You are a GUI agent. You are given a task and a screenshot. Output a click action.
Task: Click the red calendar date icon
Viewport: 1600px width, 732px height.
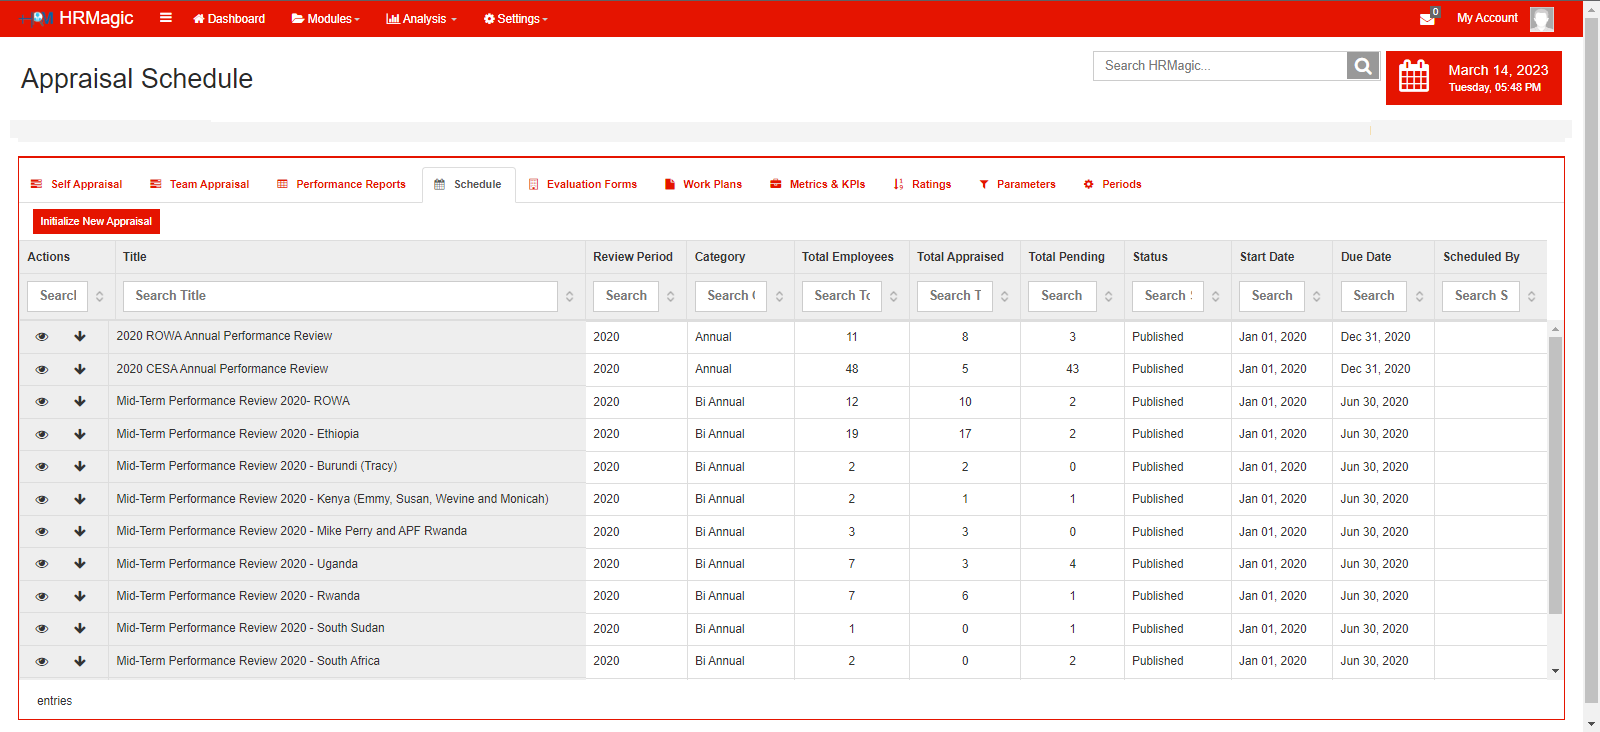point(1414,77)
